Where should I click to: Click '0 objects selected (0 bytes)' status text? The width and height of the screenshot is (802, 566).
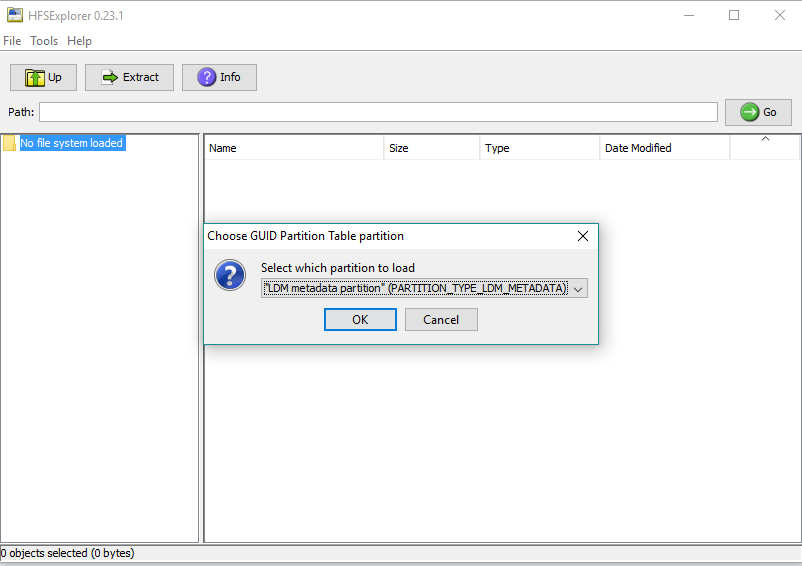point(68,553)
